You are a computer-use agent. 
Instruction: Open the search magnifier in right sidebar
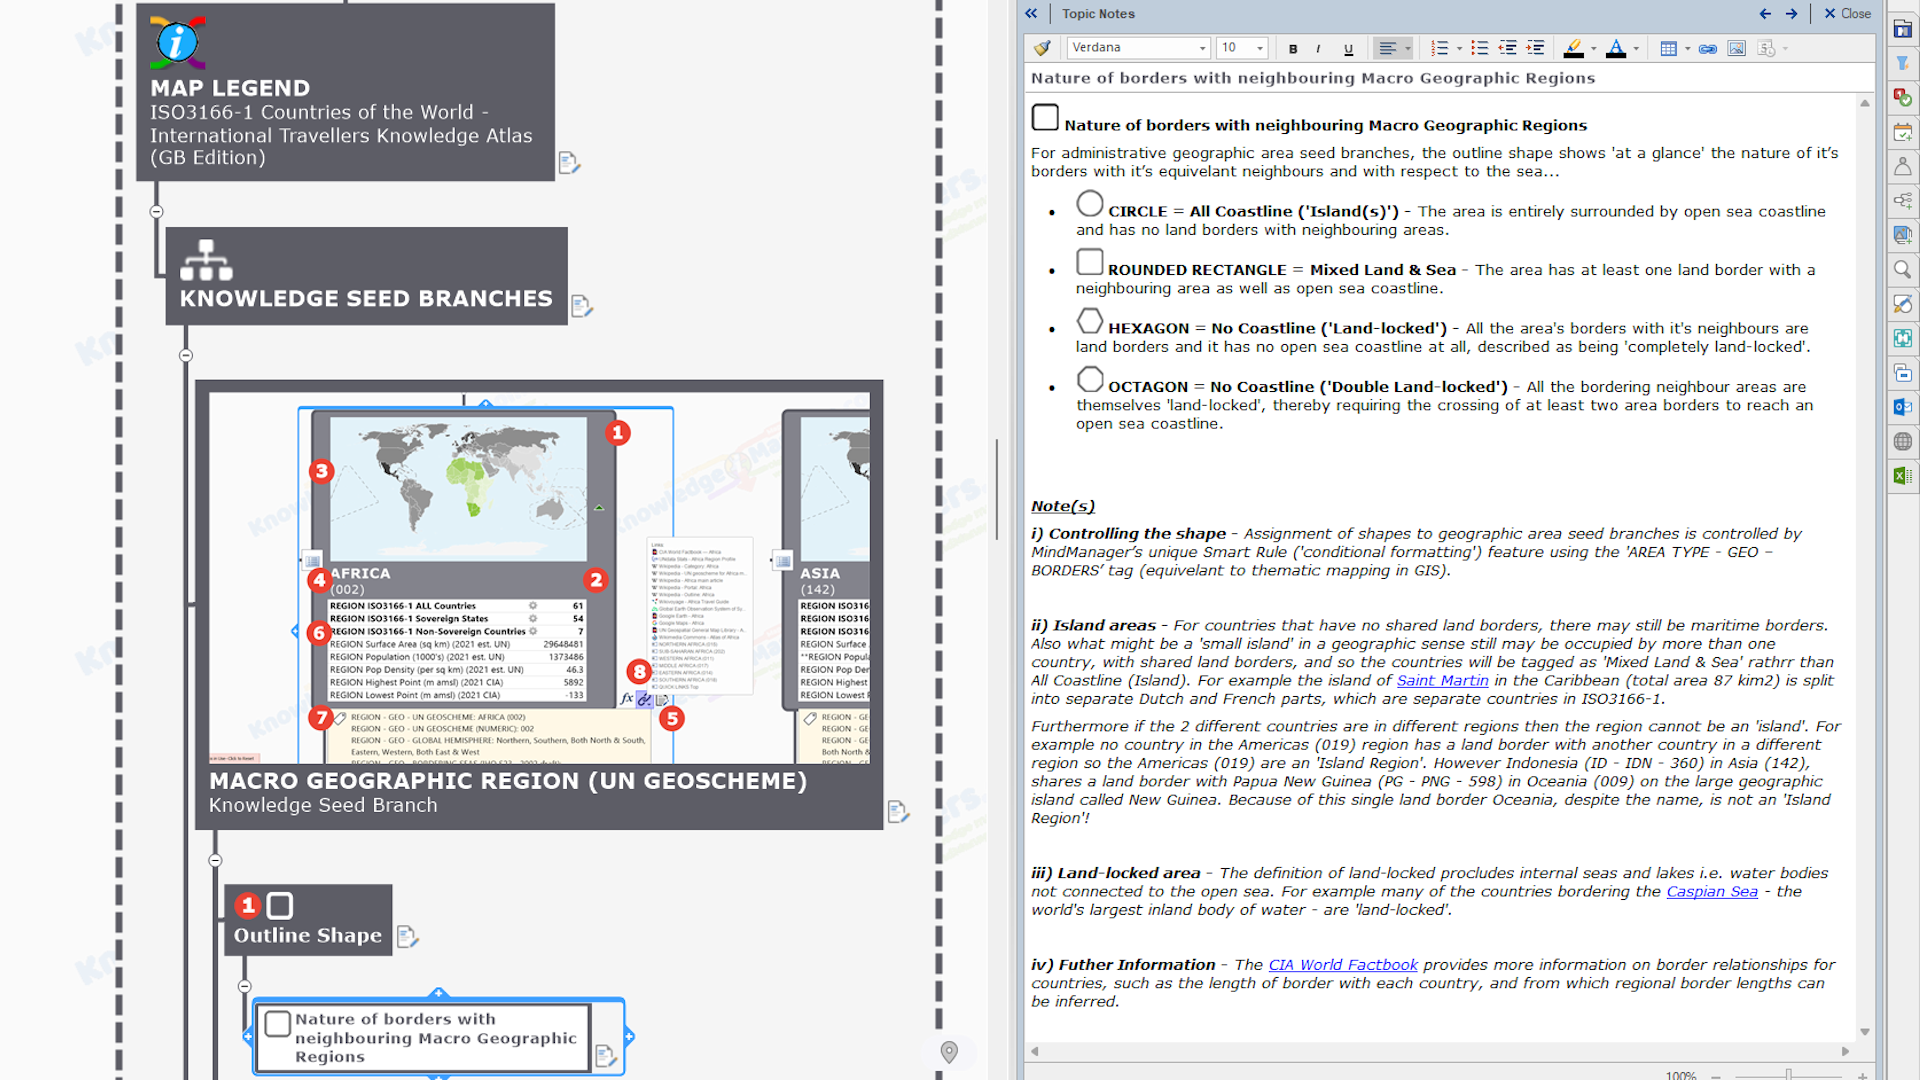coord(1902,269)
